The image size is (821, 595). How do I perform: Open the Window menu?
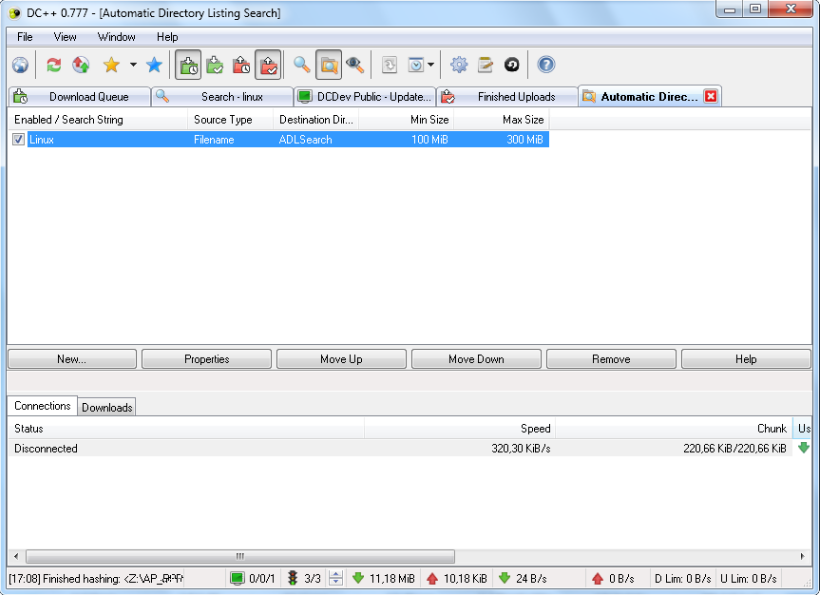[x=116, y=37]
